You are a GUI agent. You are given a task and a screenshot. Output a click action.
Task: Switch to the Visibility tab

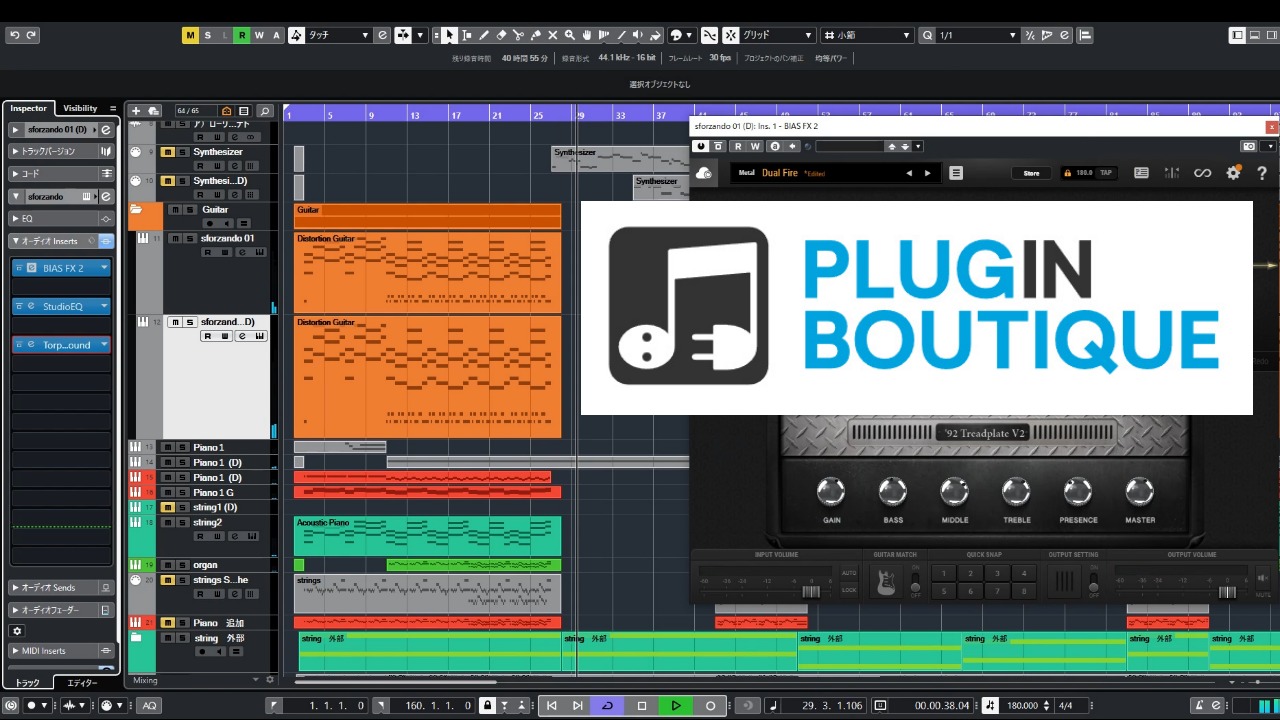(x=80, y=108)
